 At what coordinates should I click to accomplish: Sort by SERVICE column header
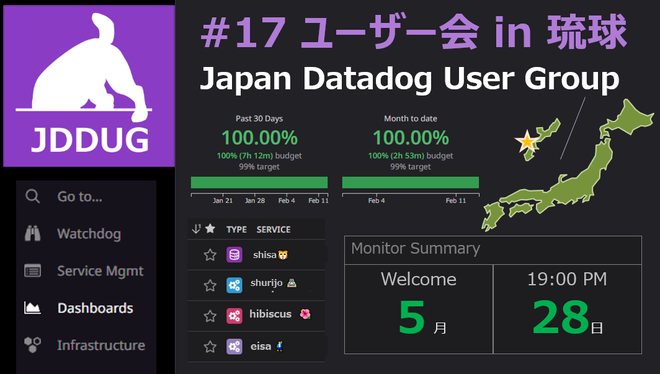273,229
